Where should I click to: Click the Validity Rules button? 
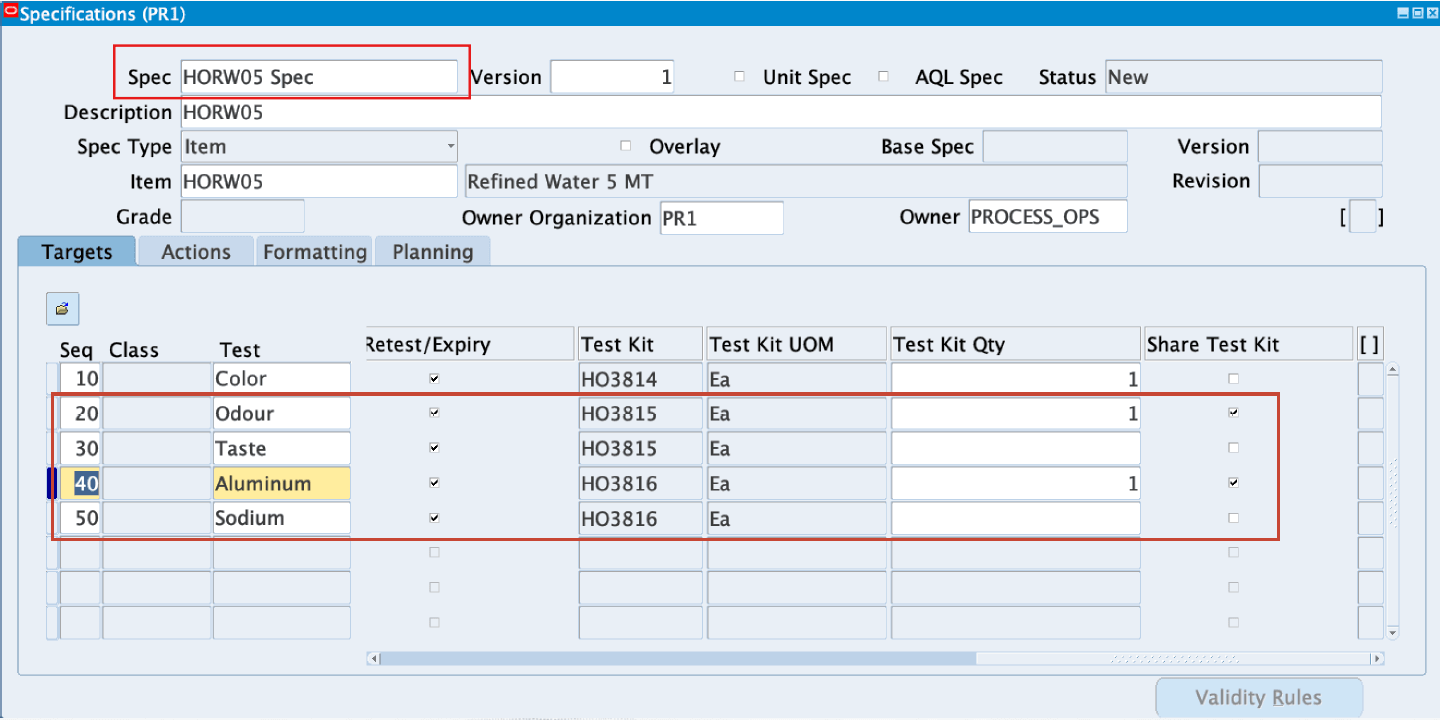pyautogui.click(x=1259, y=698)
